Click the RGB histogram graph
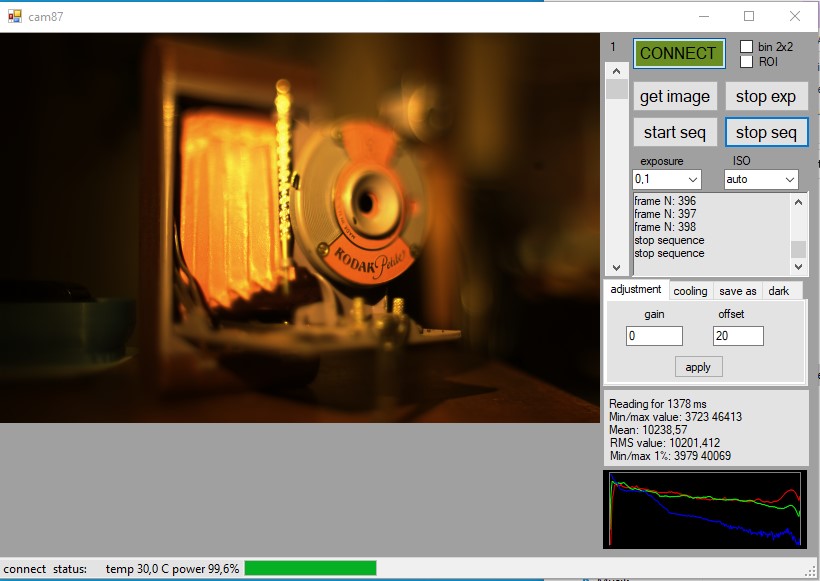Screen dimensions: 820x581 (705, 509)
